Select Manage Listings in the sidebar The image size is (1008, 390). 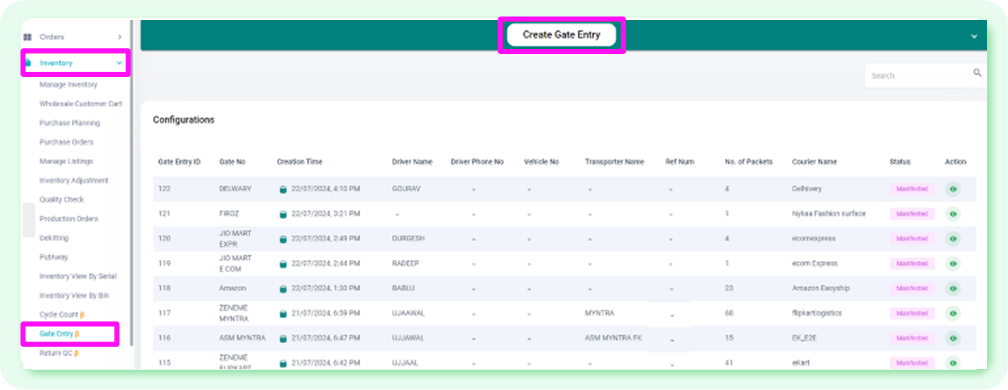click(66, 161)
